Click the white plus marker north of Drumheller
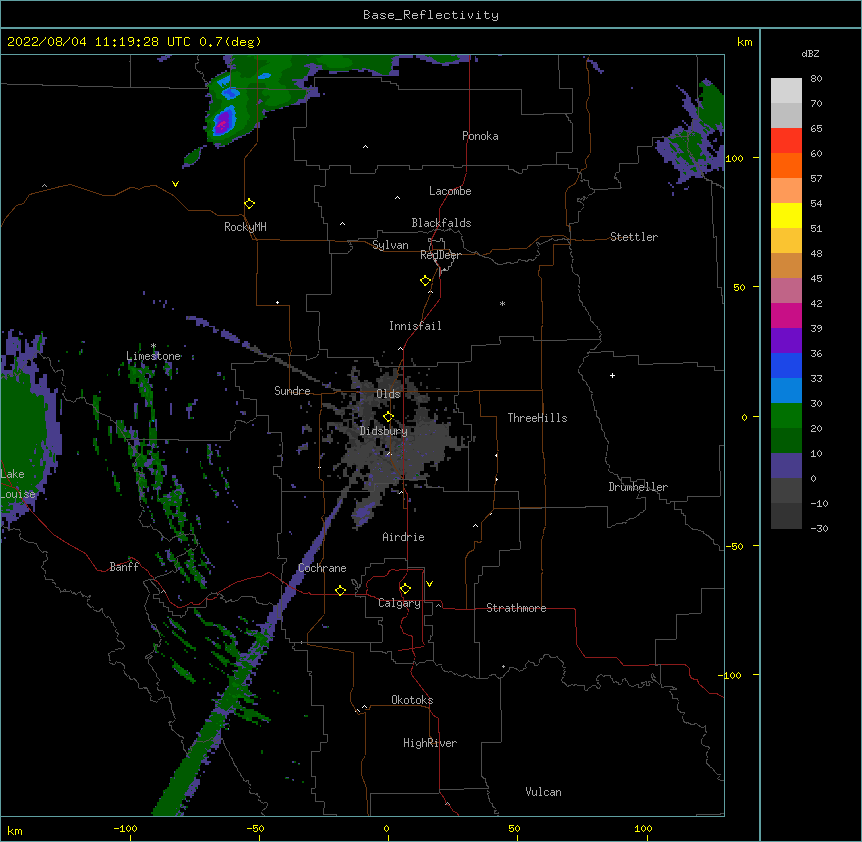 coord(612,375)
